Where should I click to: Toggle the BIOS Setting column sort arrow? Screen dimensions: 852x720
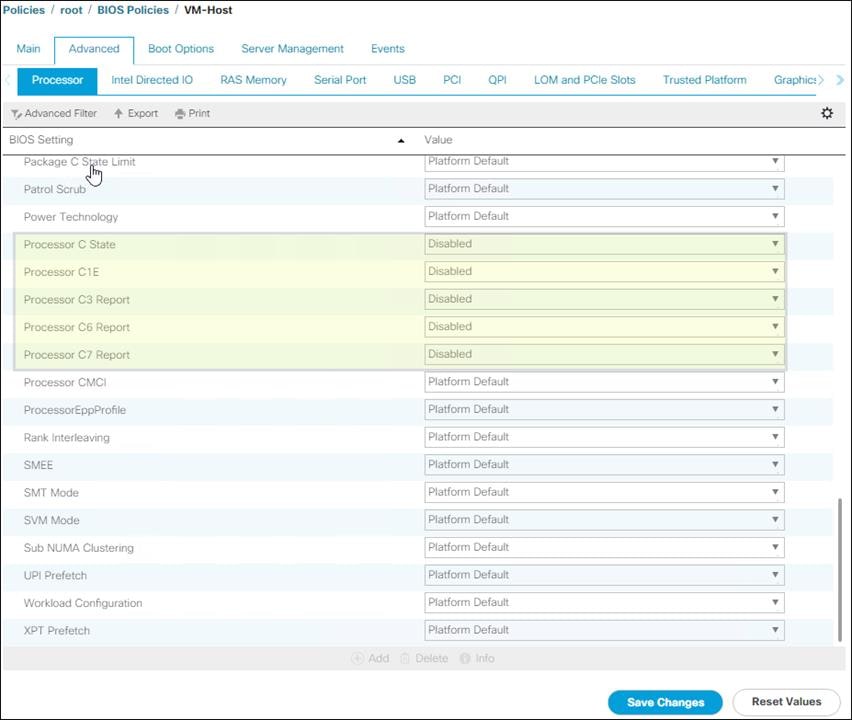coord(400,140)
